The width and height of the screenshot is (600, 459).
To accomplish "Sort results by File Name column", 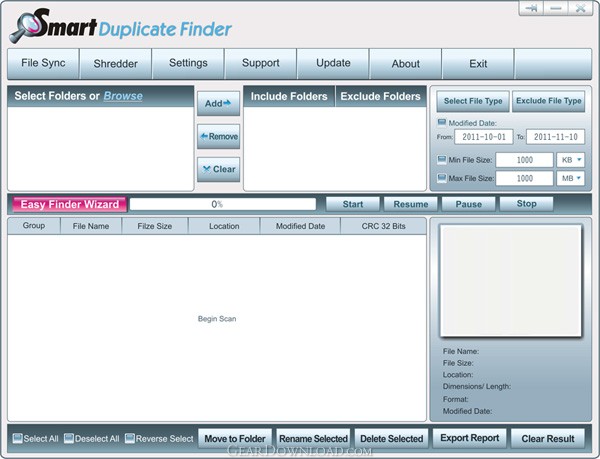I will click(x=91, y=226).
